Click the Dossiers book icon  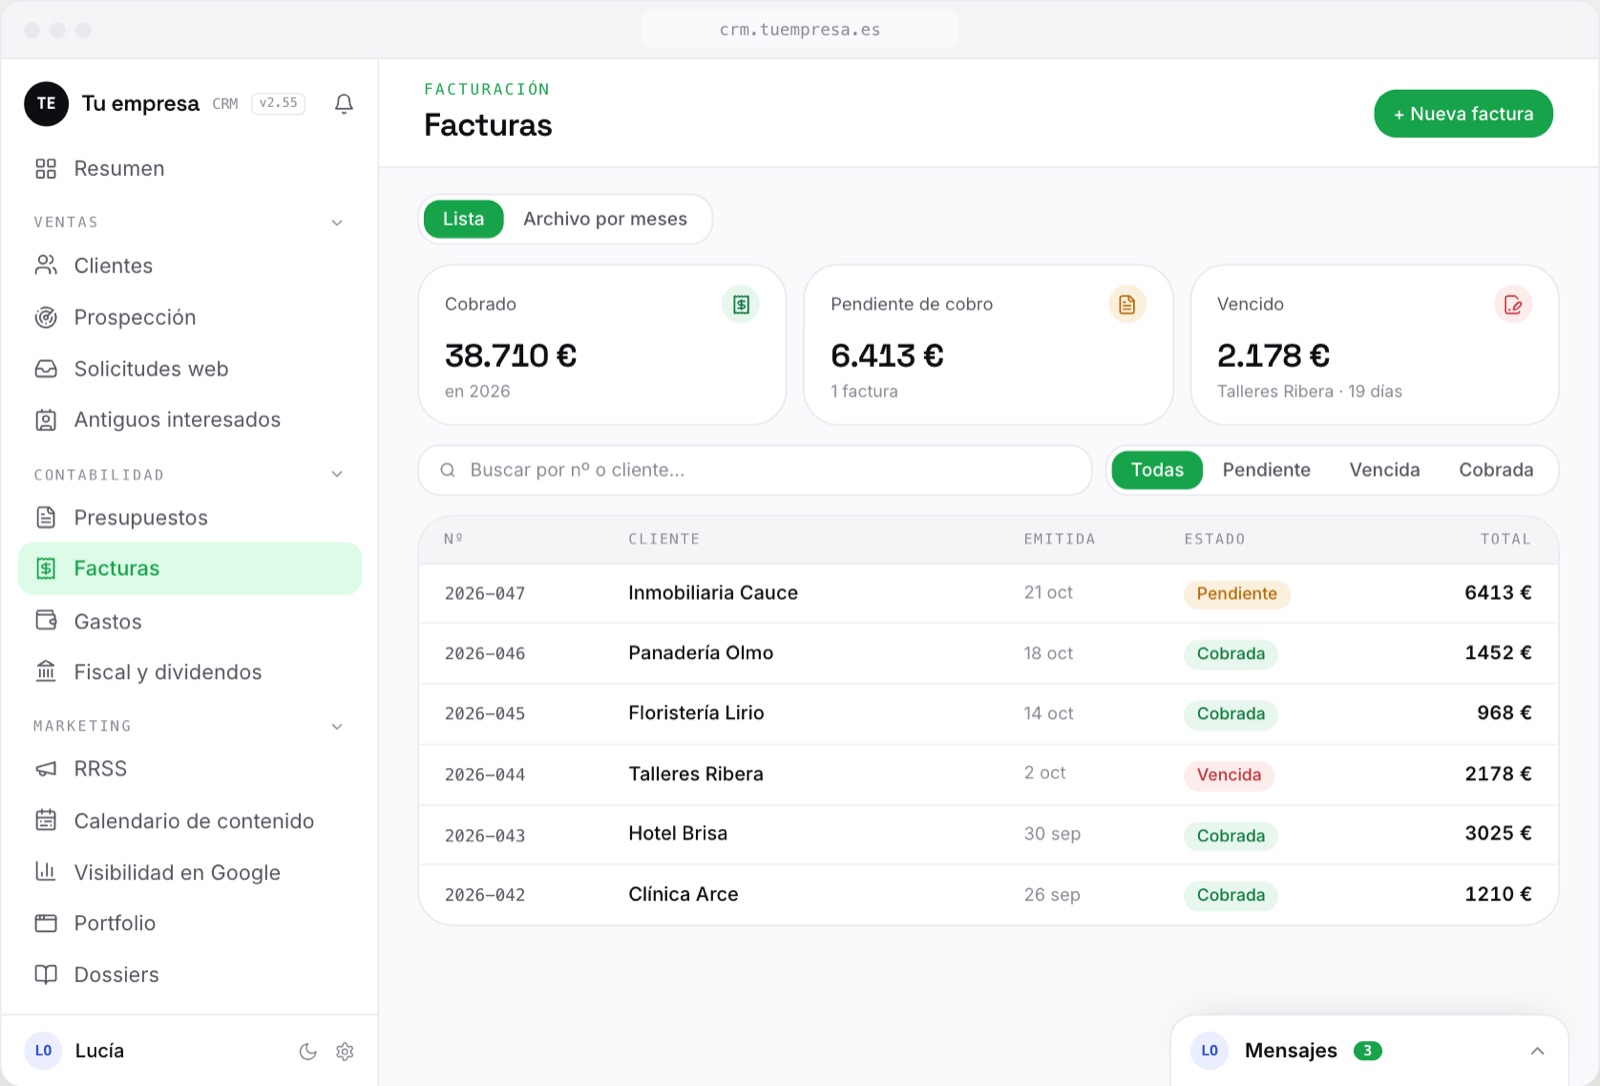point(46,975)
